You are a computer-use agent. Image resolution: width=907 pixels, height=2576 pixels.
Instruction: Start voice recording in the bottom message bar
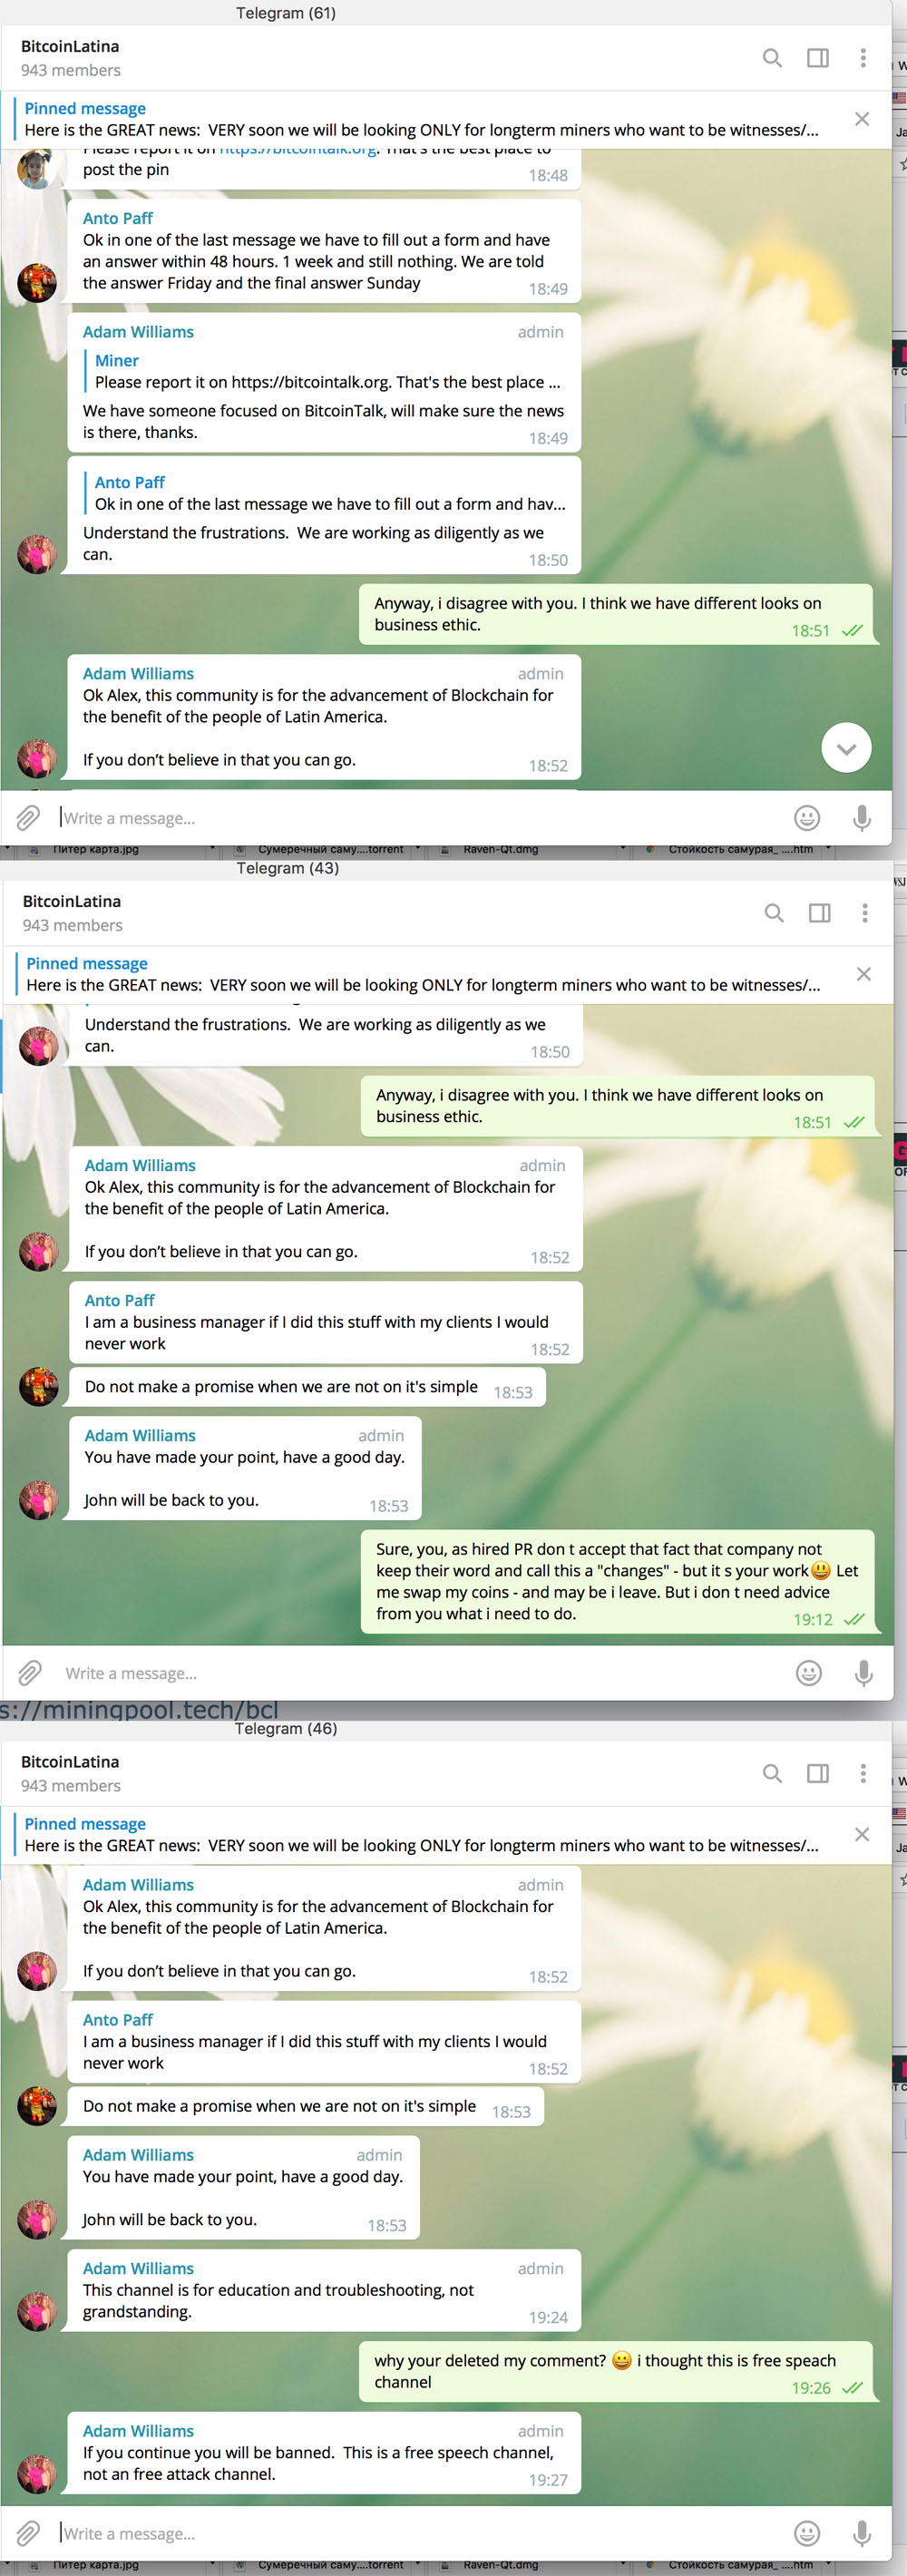coord(861,2533)
